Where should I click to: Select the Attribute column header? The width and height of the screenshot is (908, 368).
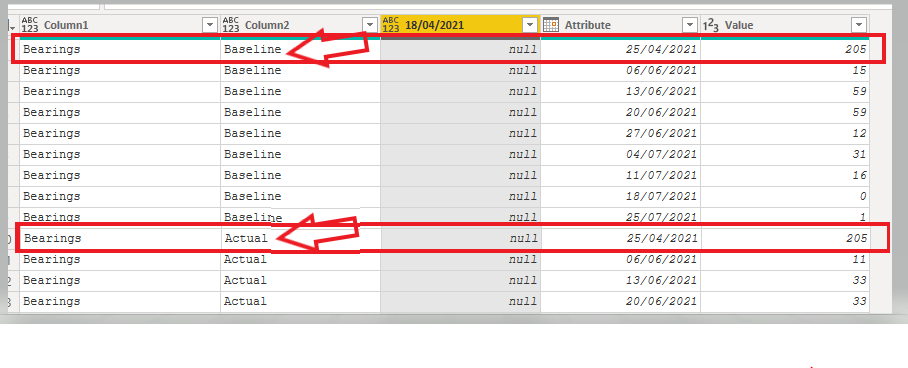(620, 25)
